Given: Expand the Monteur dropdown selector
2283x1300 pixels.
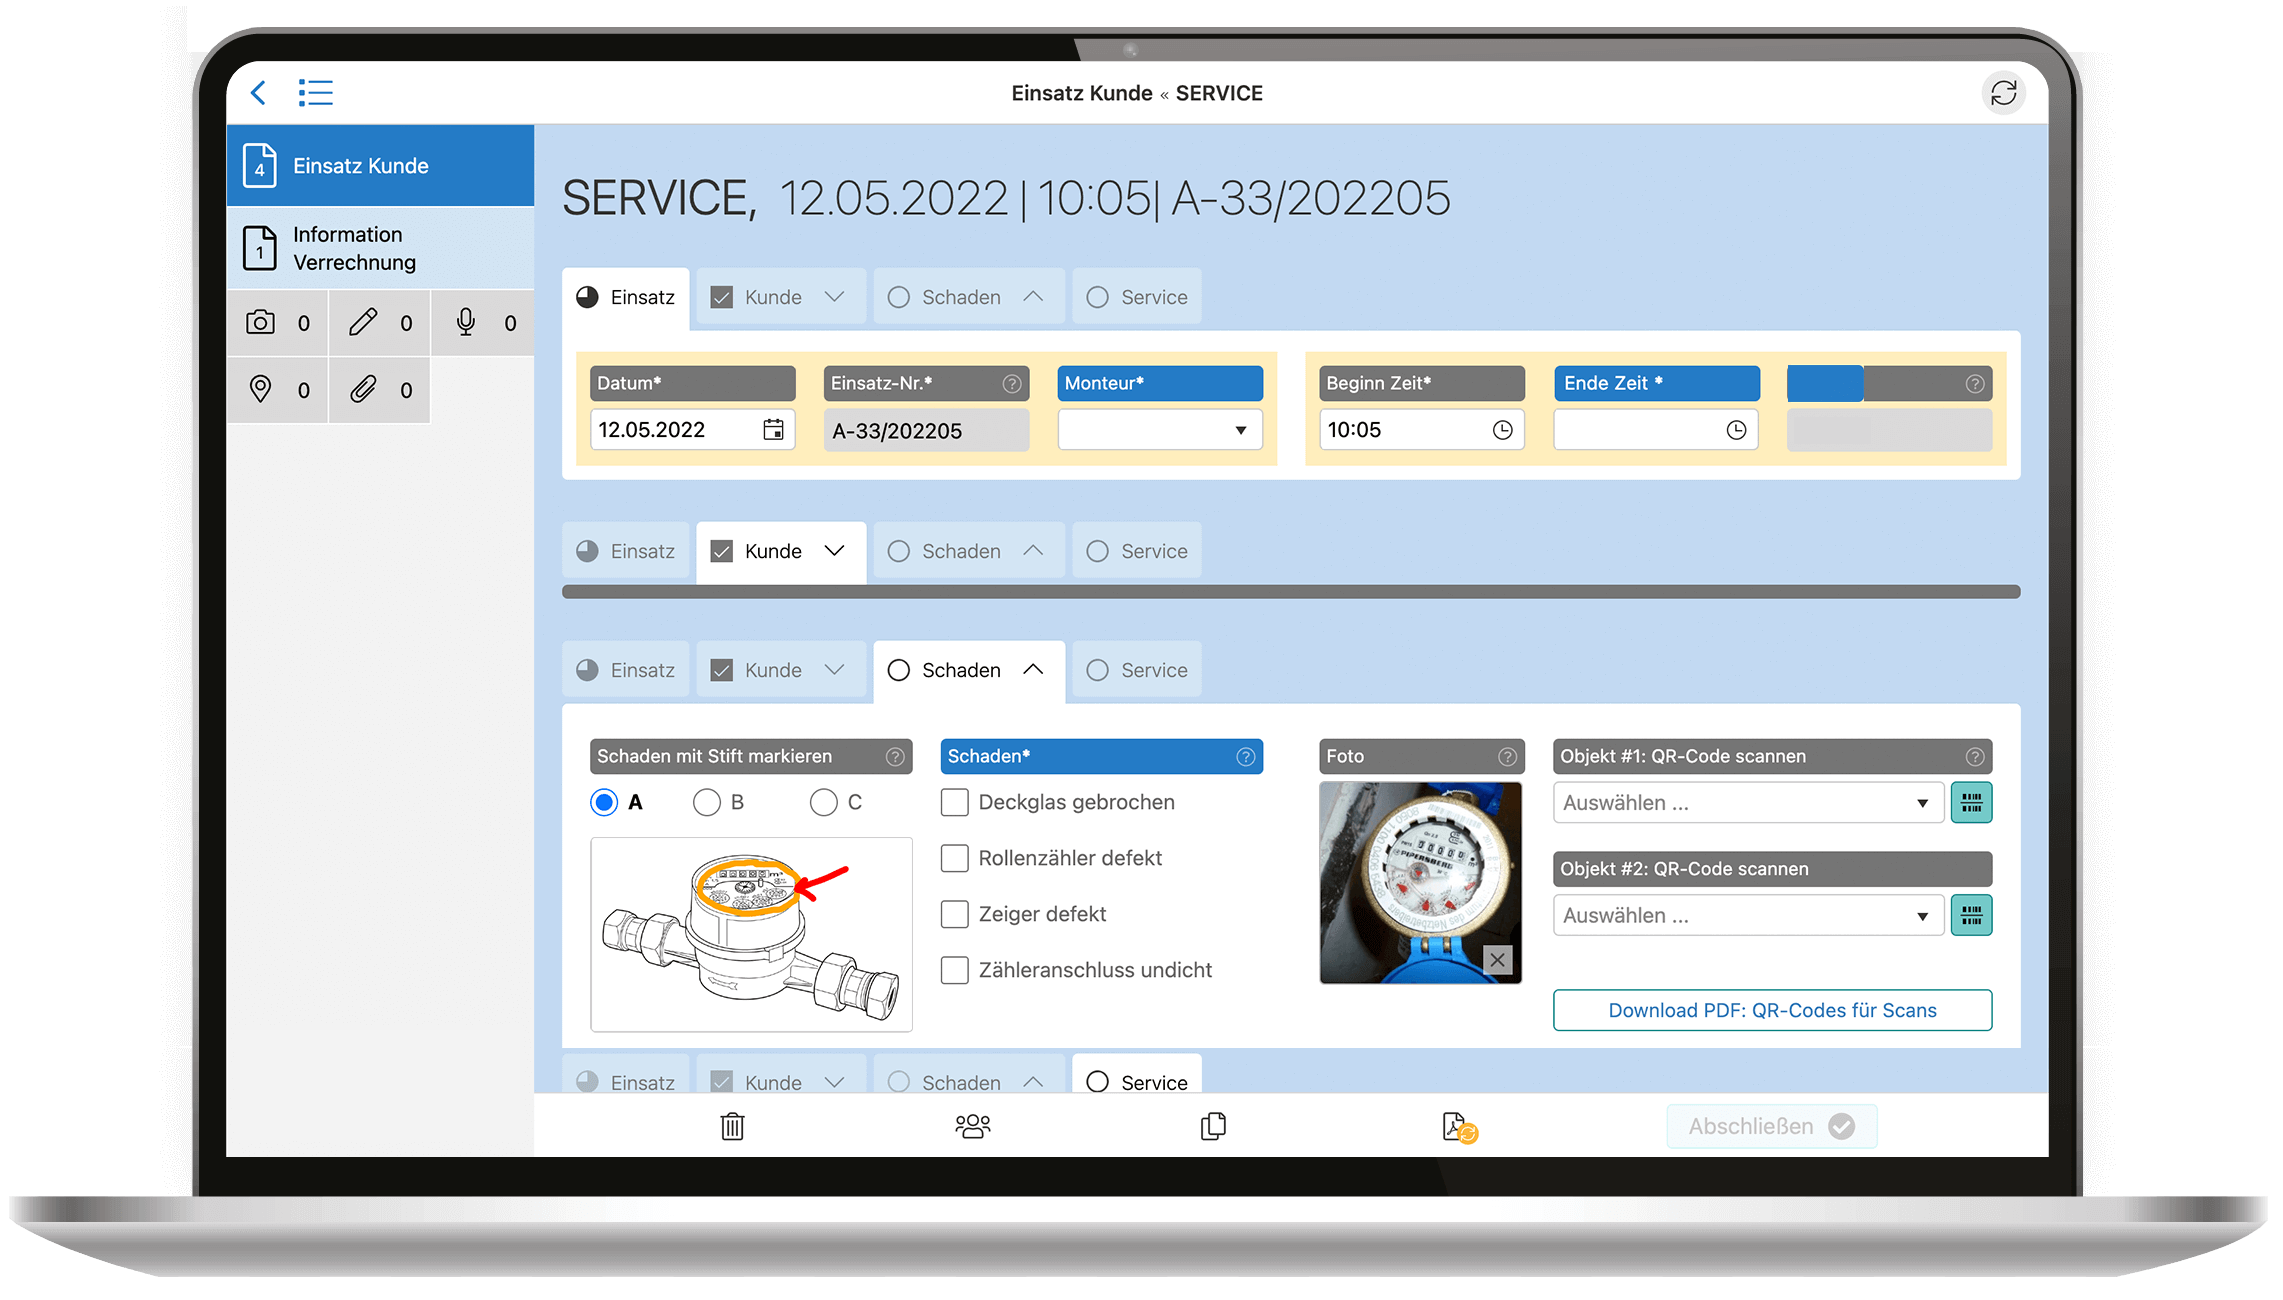Looking at the screenshot, I should (x=1240, y=431).
